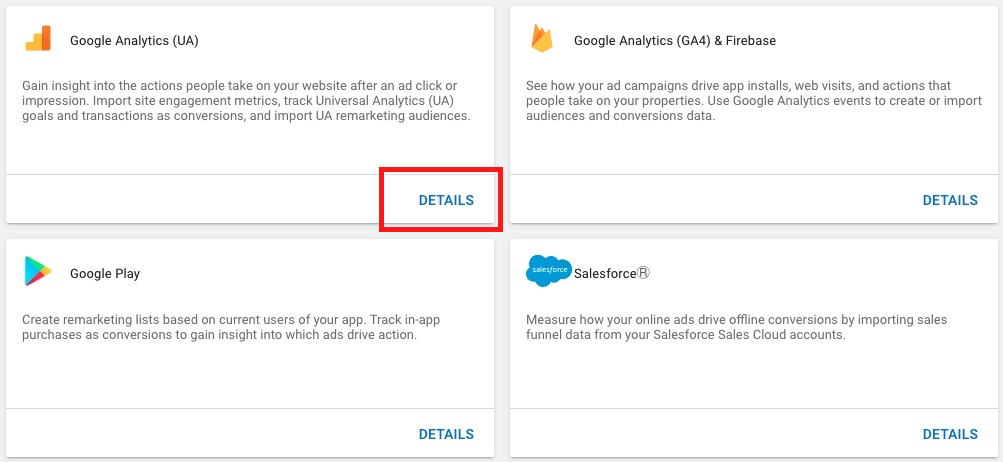Click empty footer area of Google Analytics (UA) card
Viewport: 1003px width, 462px height.
point(190,200)
